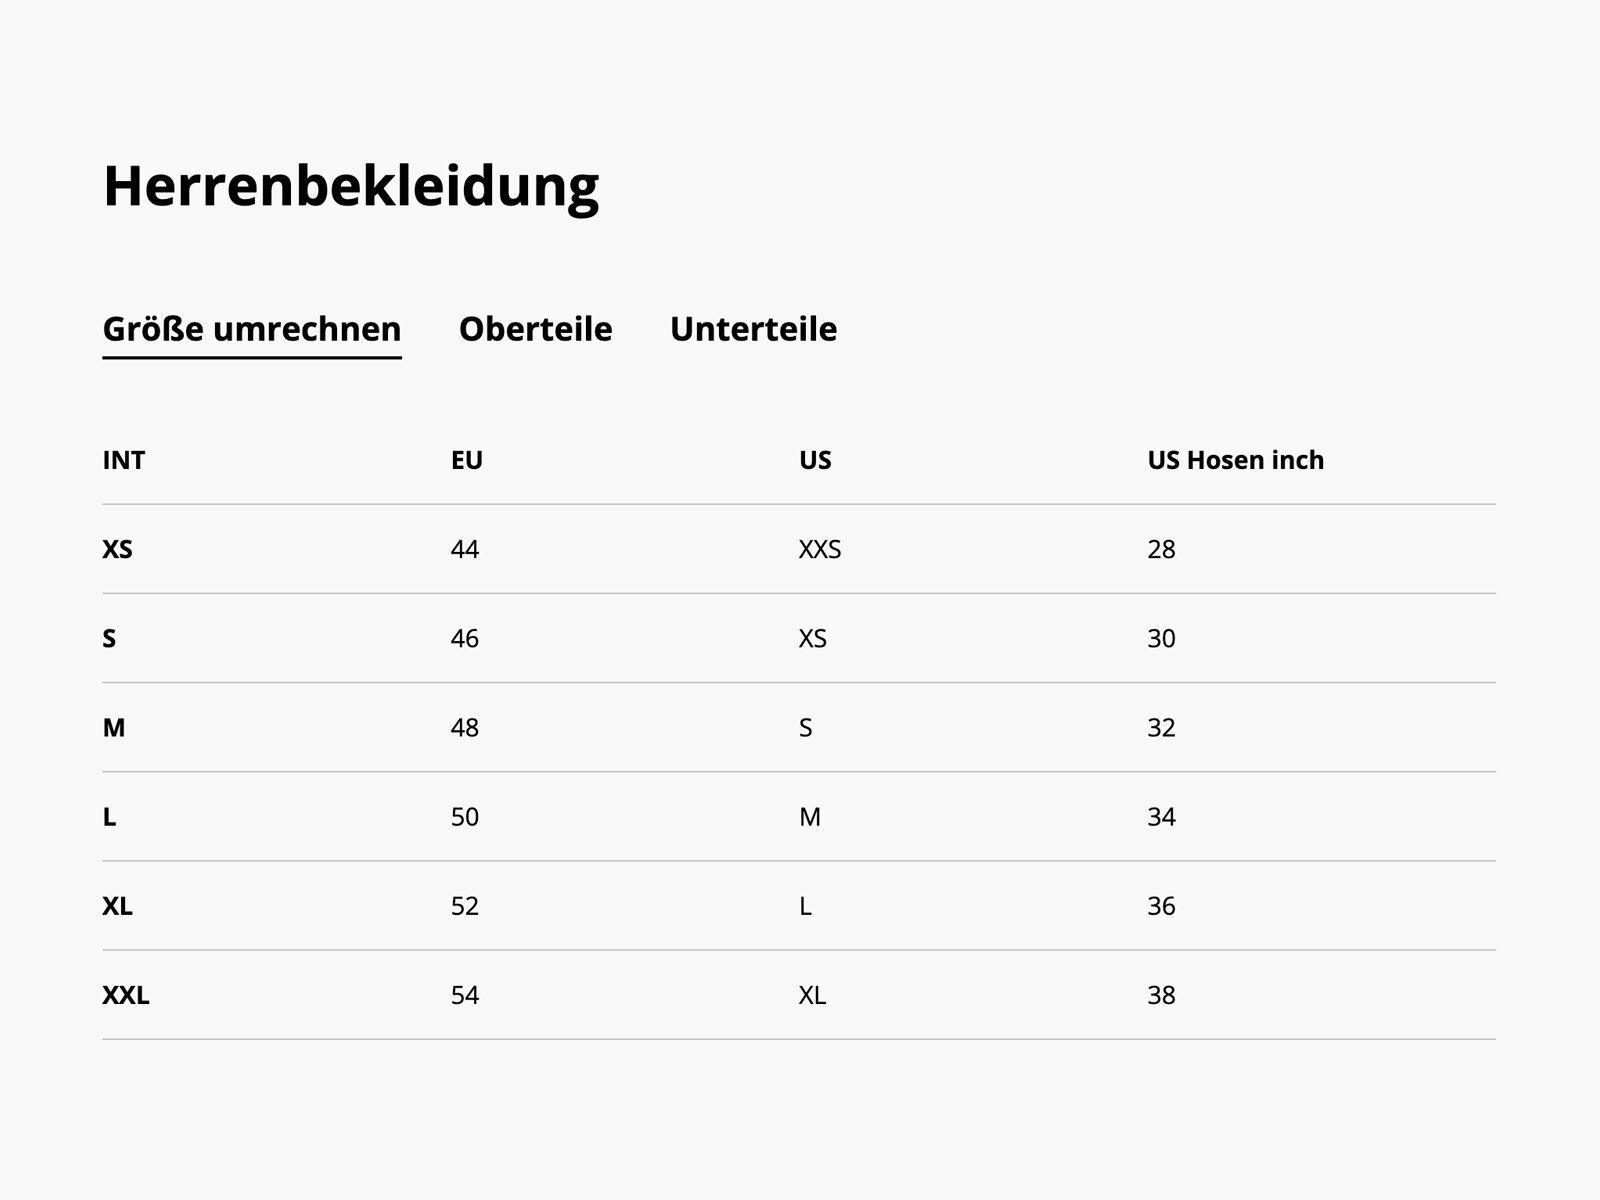Click EU size 46 cell
This screenshot has width=1600, height=1200.
coord(465,638)
